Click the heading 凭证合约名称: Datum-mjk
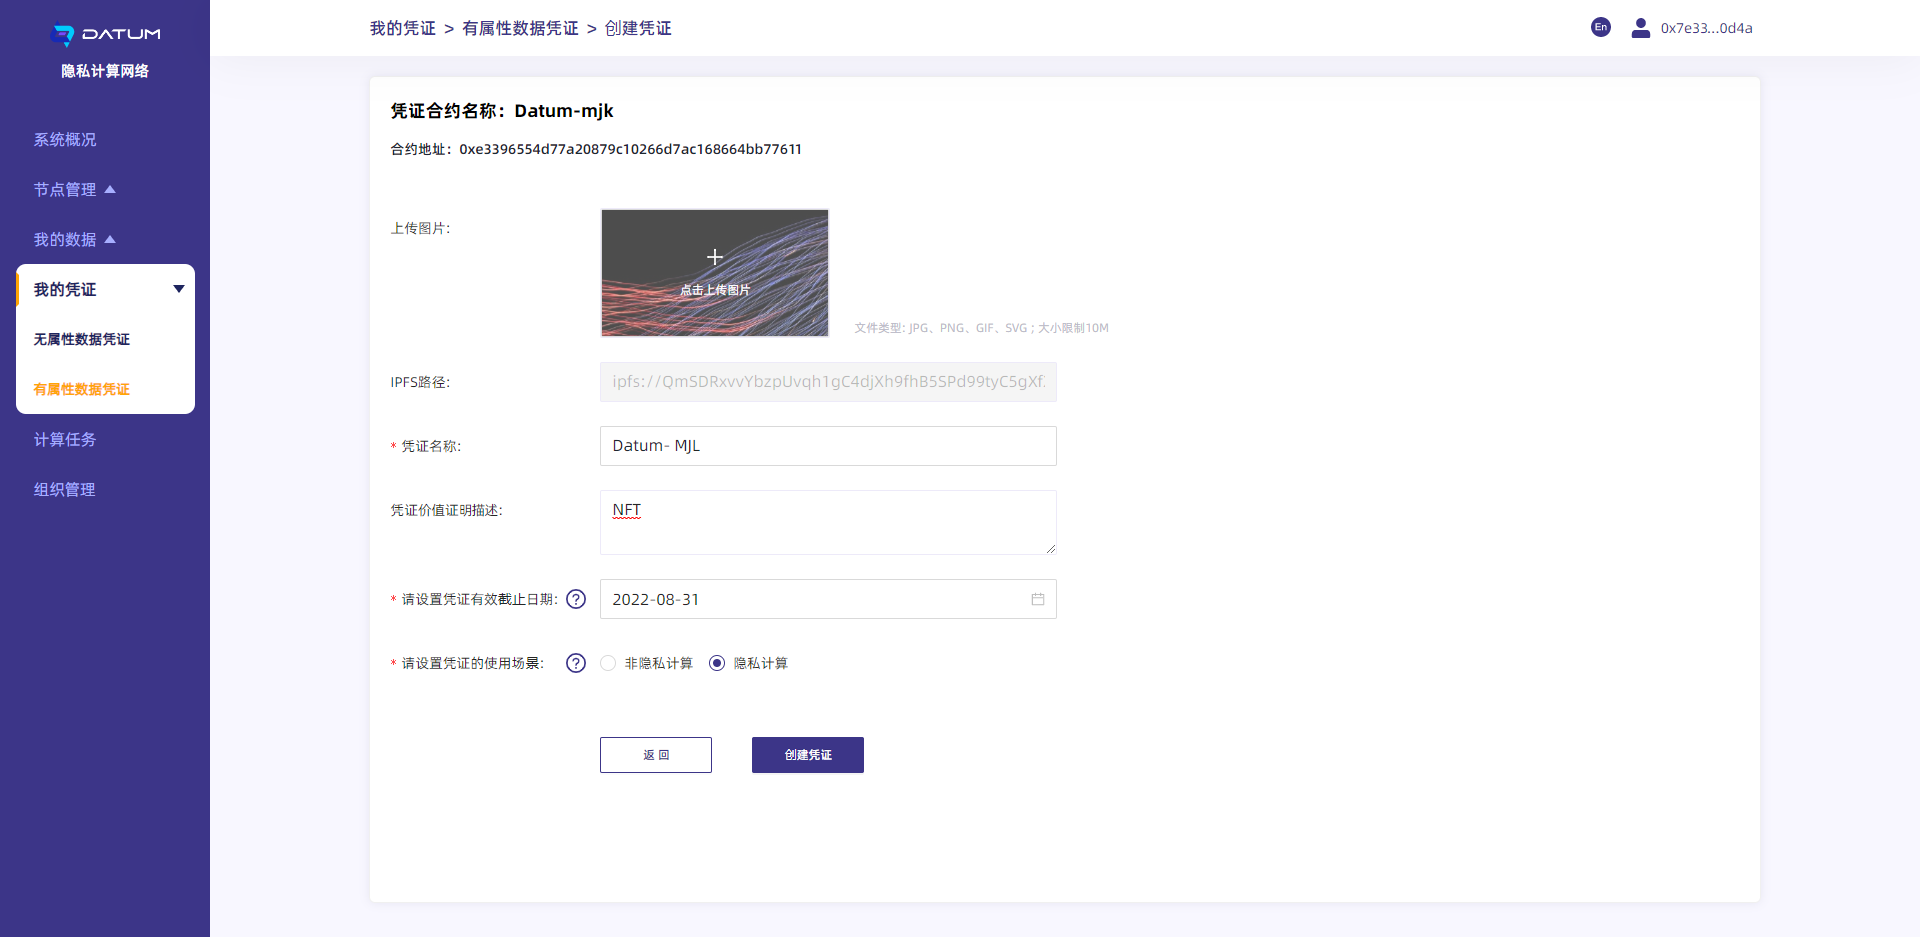Image resolution: width=1920 pixels, height=937 pixels. [x=502, y=111]
